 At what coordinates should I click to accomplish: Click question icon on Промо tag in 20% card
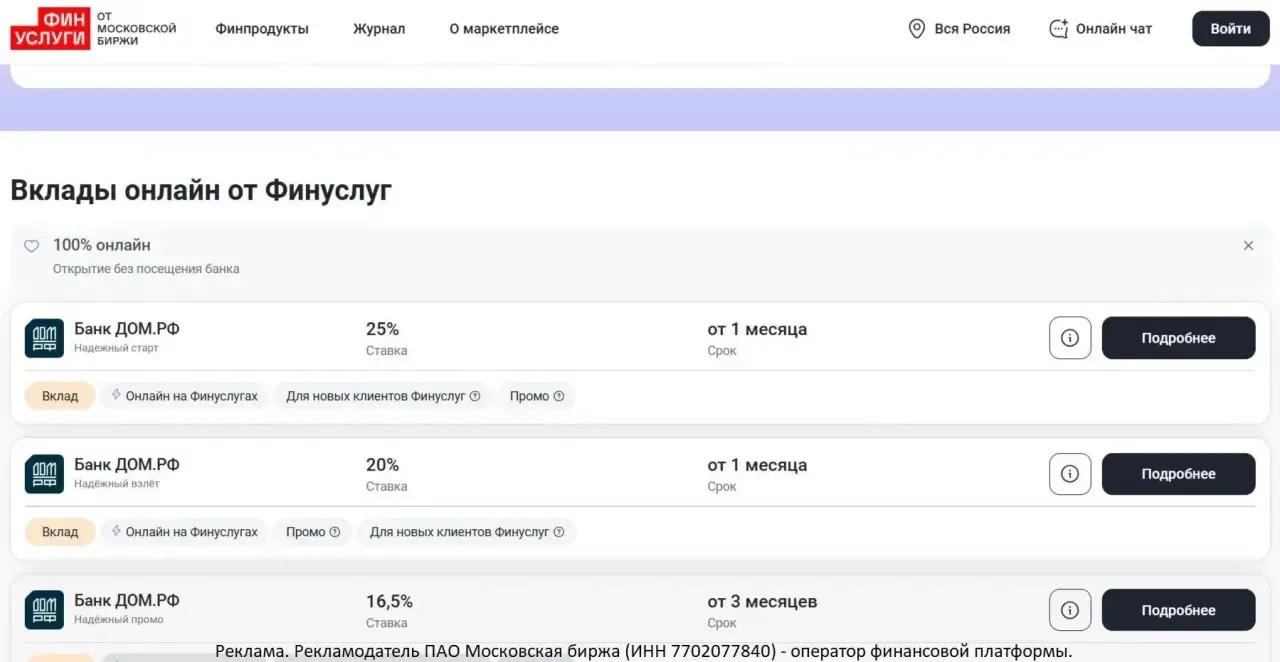coord(335,532)
